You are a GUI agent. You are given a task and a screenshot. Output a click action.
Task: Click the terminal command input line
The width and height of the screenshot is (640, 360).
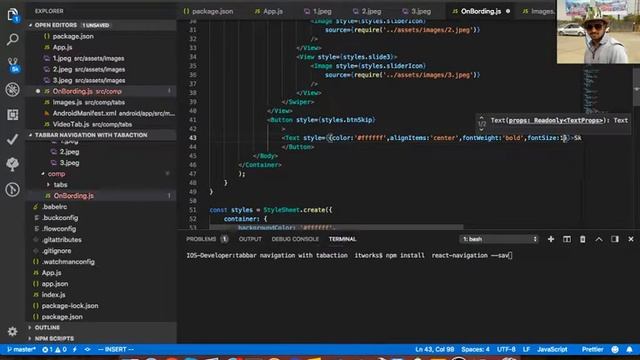[349, 256]
